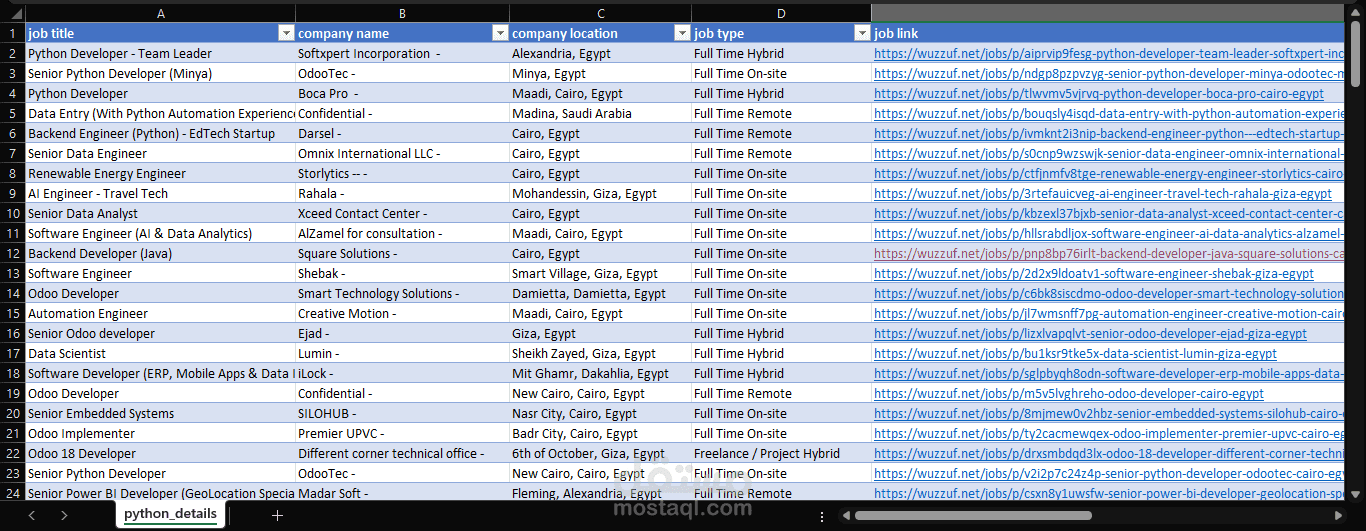Image resolution: width=1366 pixels, height=531 pixels.
Task: Select column B header
Action: 402,13
